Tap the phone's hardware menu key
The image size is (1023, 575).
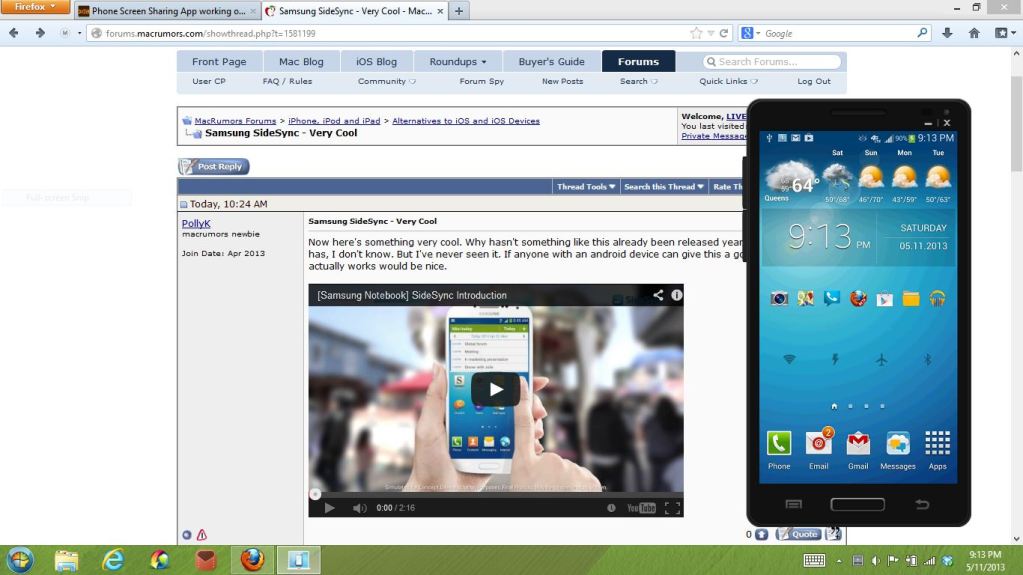click(794, 504)
